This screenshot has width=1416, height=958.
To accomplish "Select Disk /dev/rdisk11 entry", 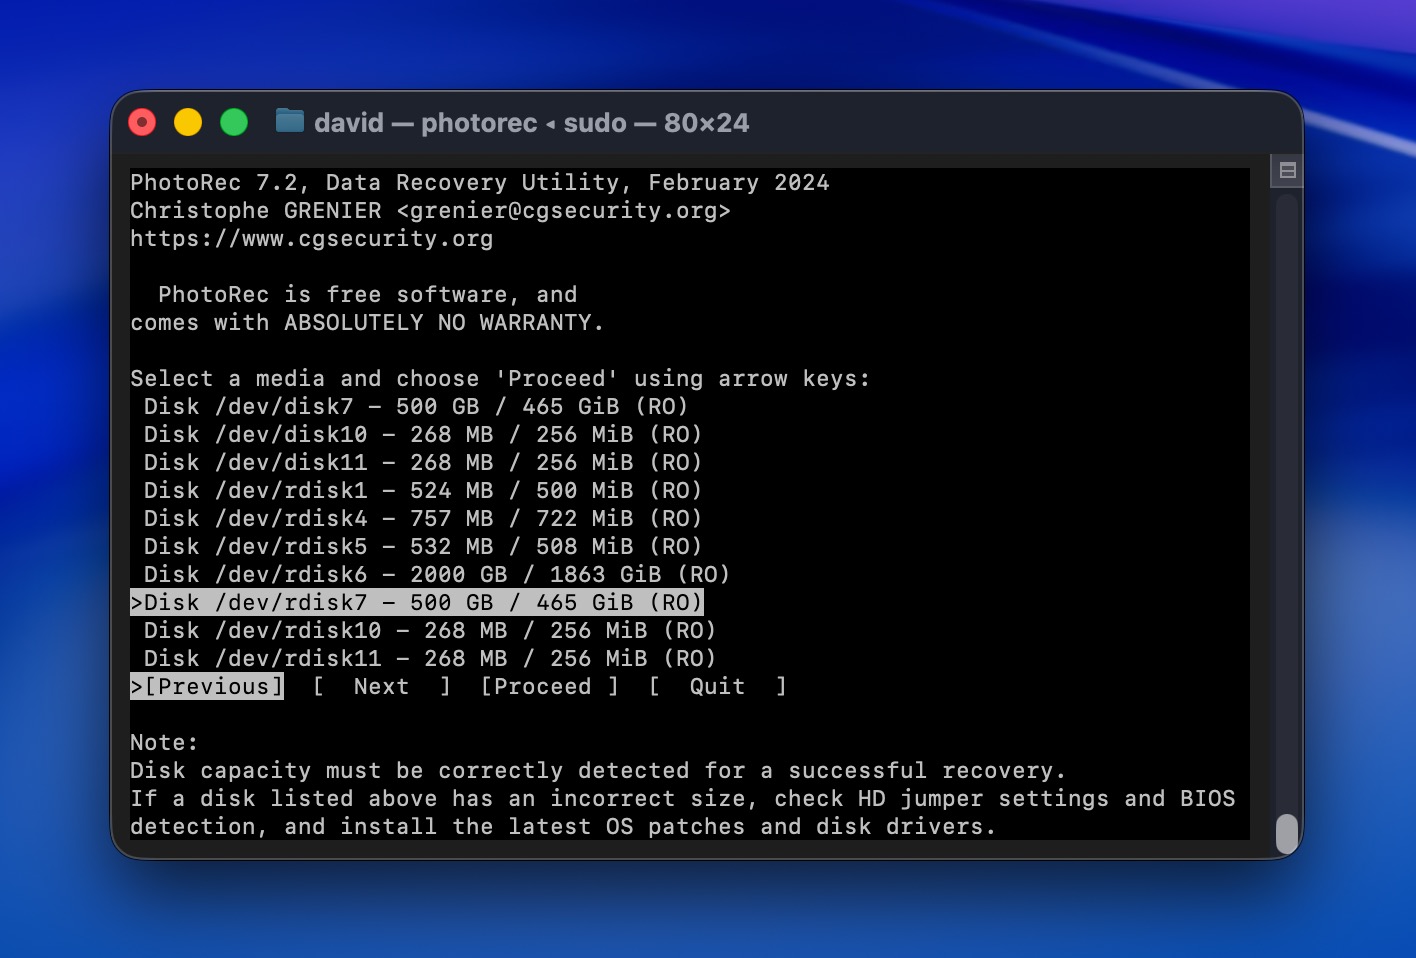I will pyautogui.click(x=428, y=658).
